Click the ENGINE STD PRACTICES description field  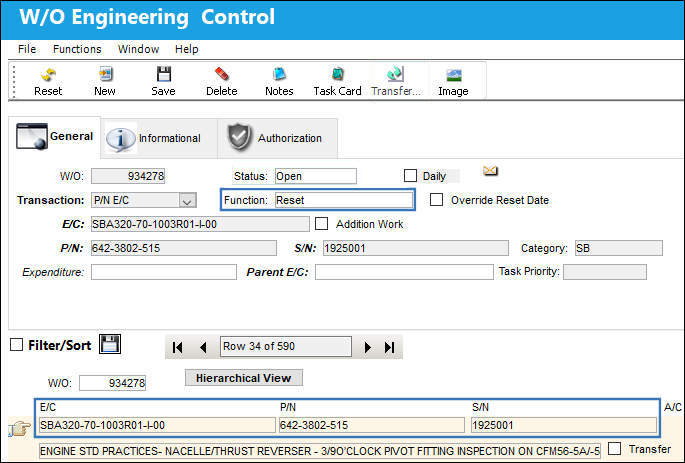tap(320, 451)
